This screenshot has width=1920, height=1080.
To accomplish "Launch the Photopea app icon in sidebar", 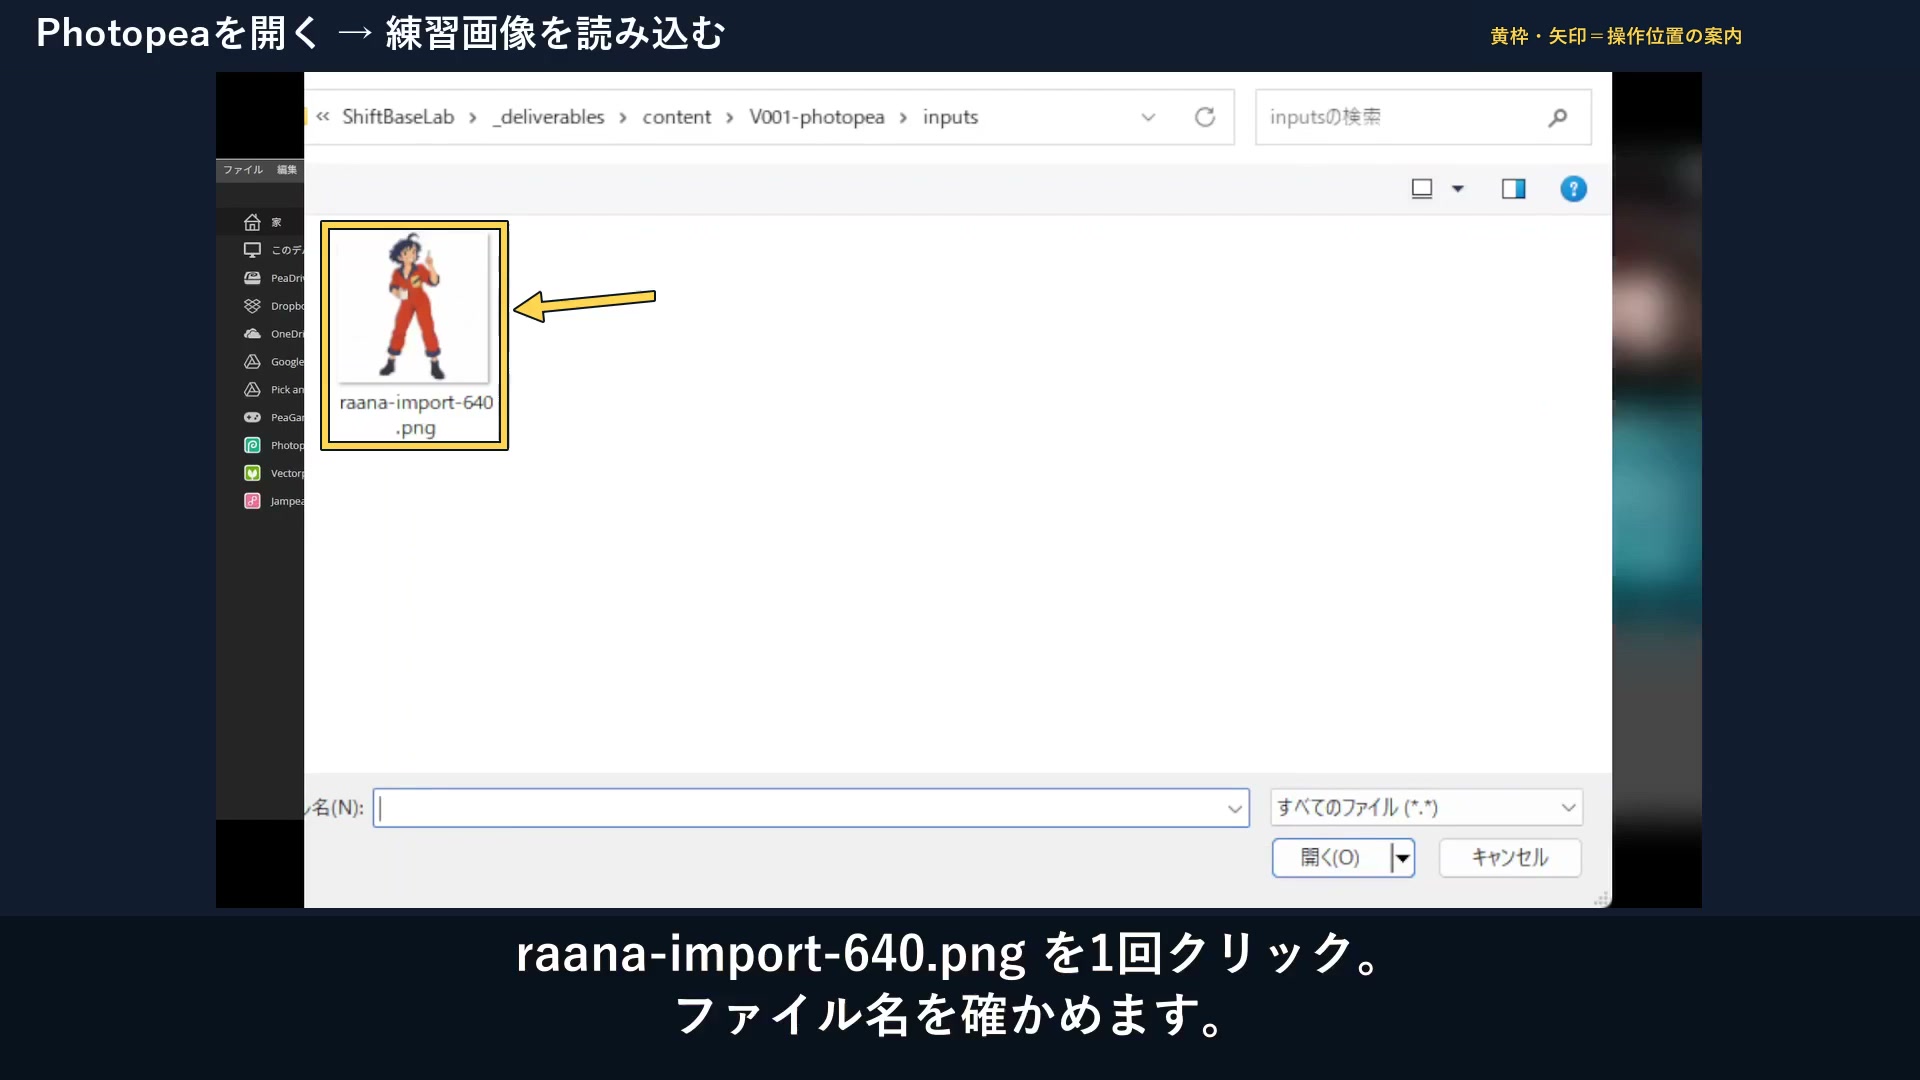I will tap(252, 445).
